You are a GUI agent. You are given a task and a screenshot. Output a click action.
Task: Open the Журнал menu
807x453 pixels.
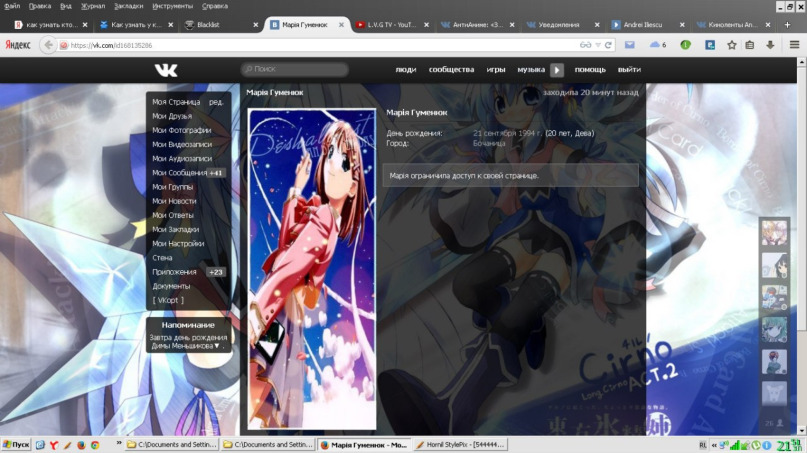(93, 6)
